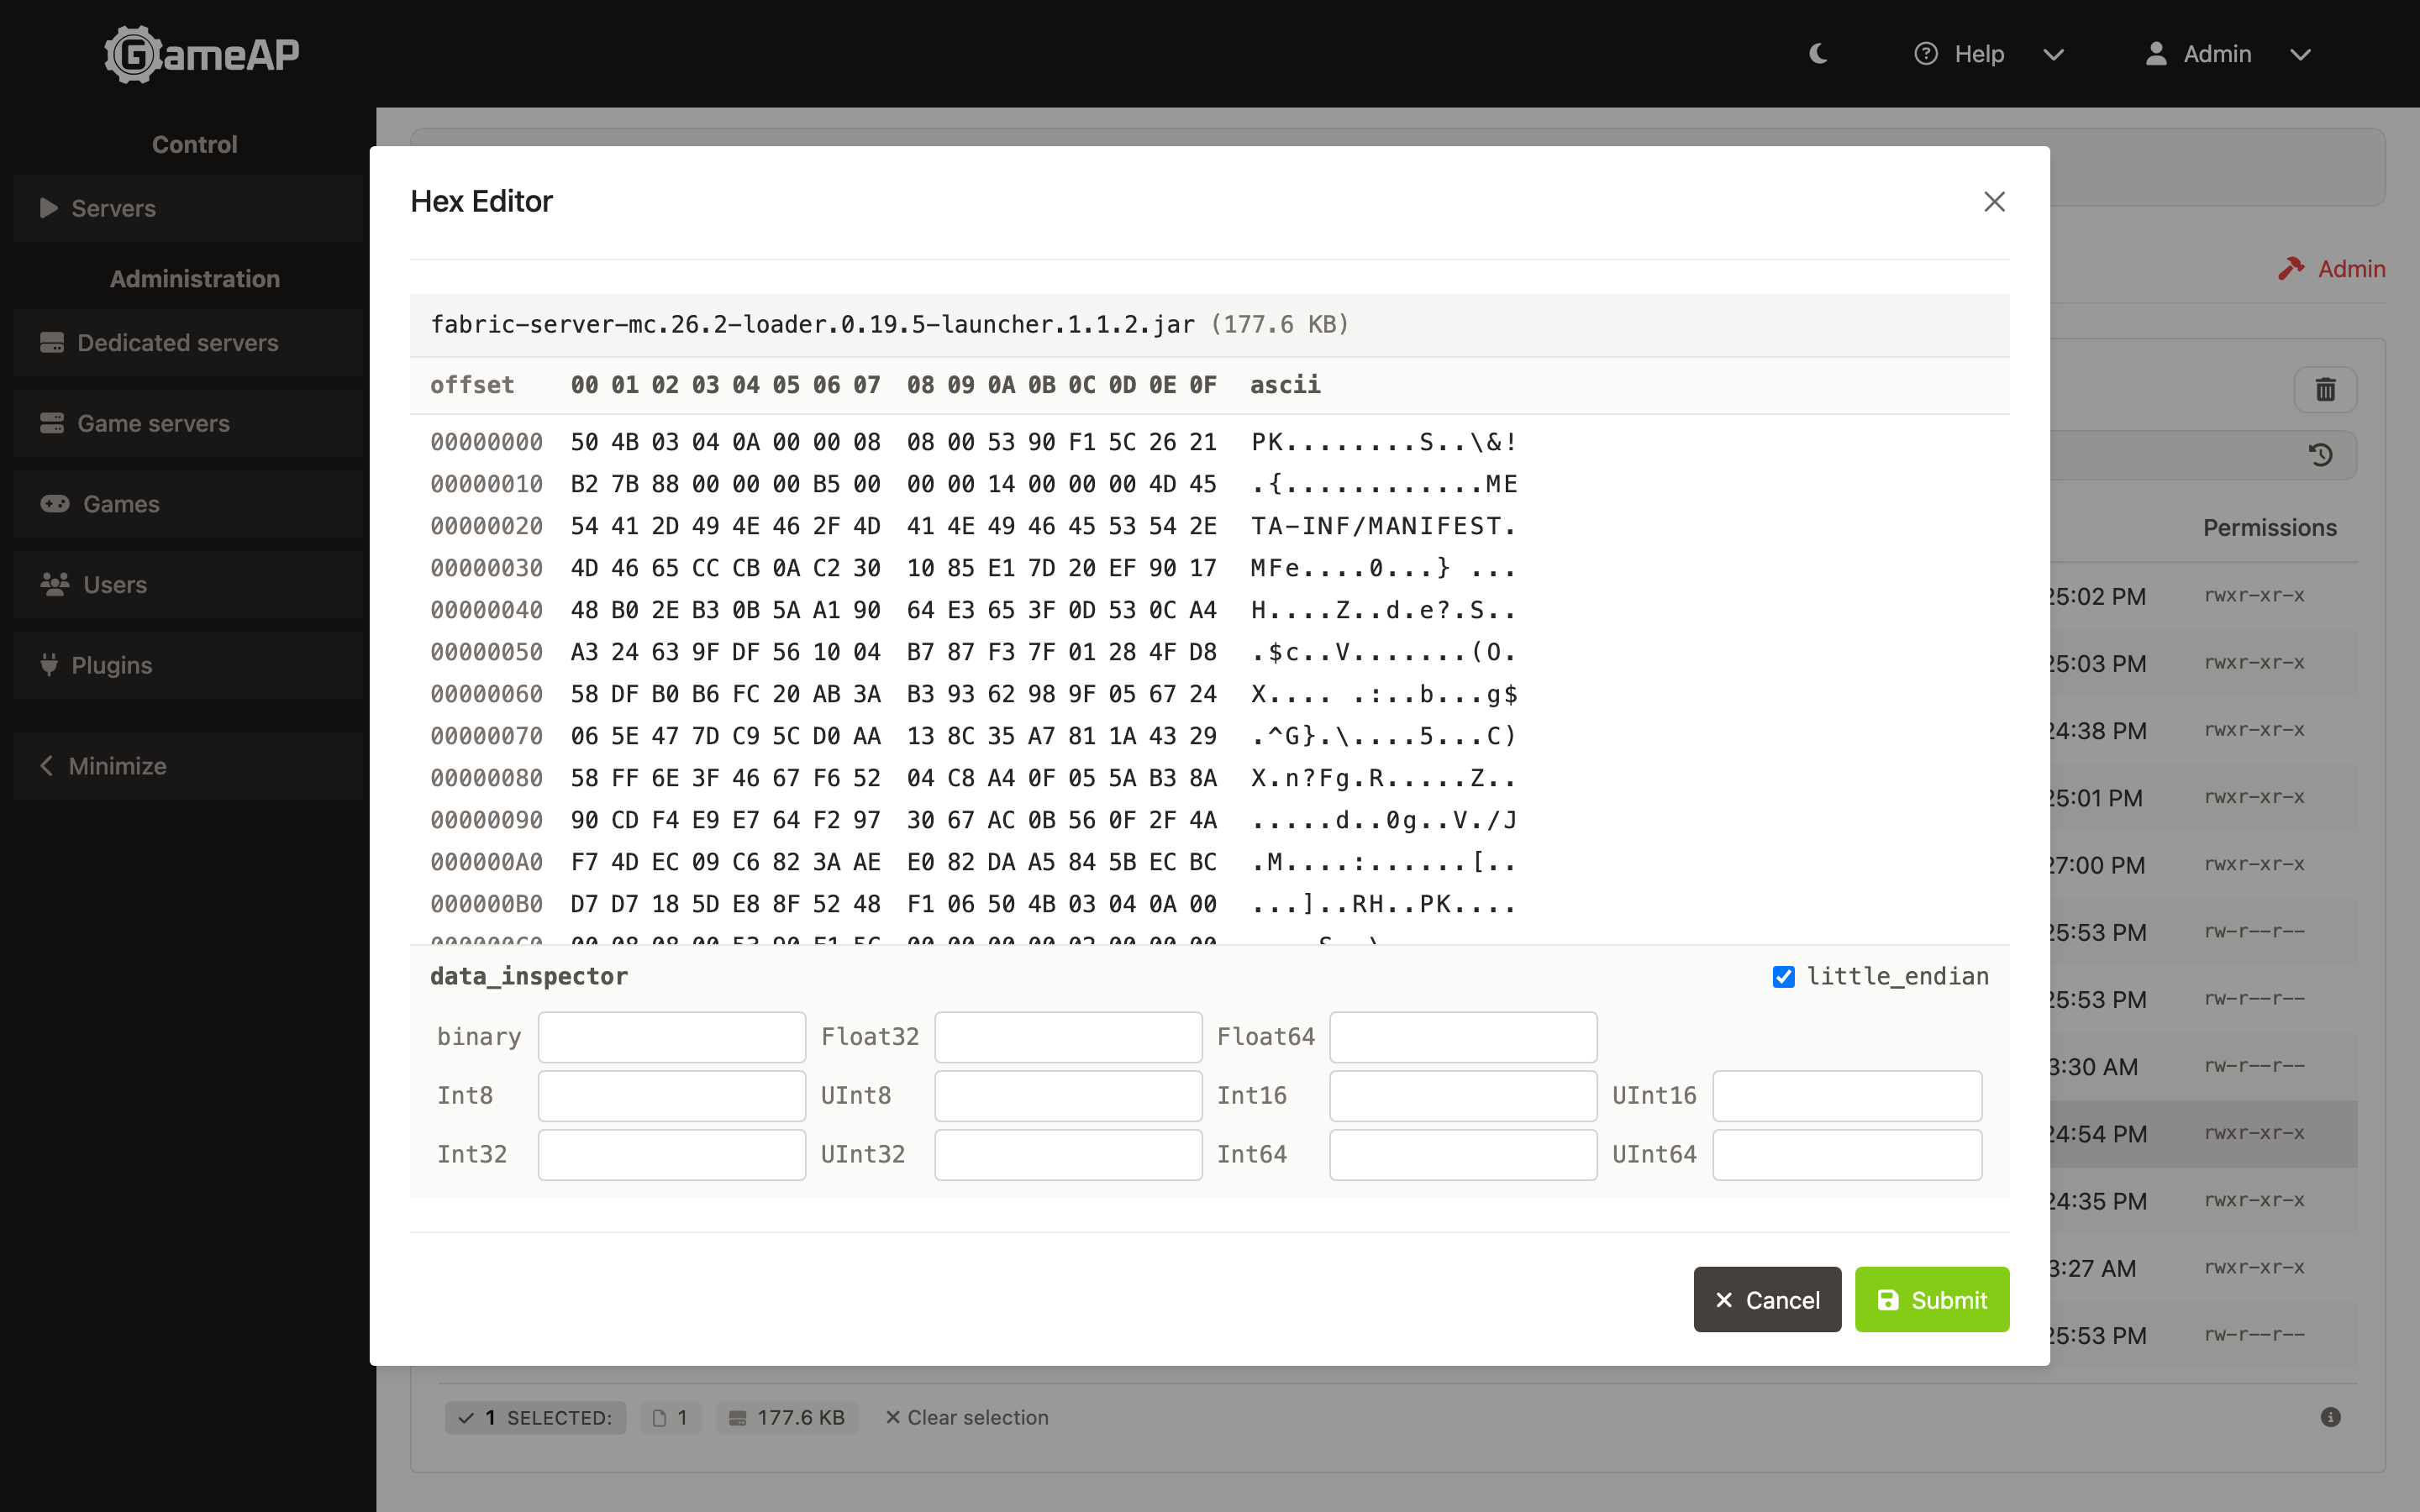Click Clear selection link
Image resolution: width=2420 pixels, height=1512 pixels.
point(966,1418)
